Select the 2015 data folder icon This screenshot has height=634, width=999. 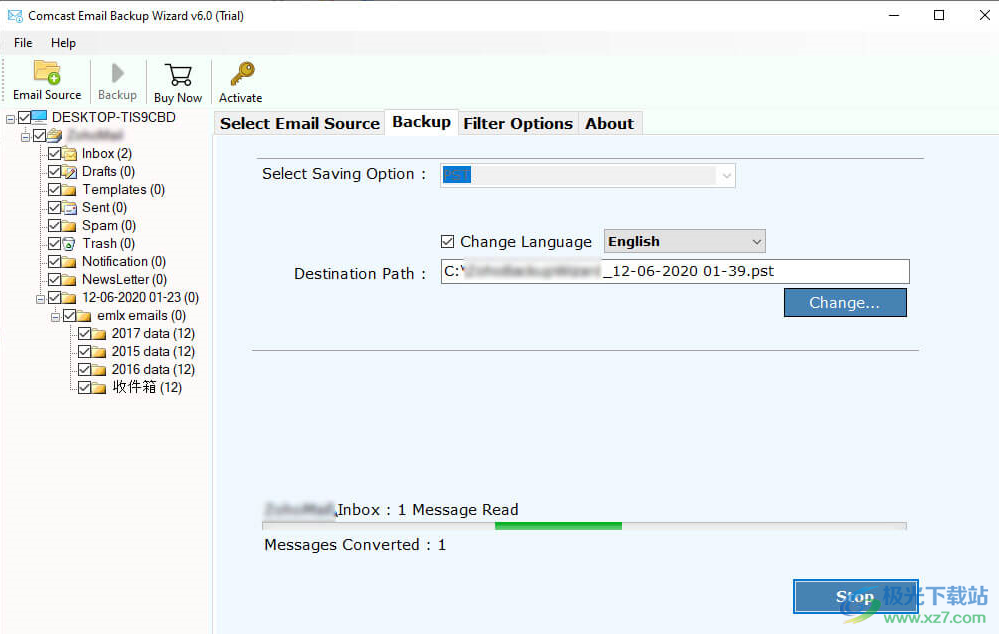(99, 352)
